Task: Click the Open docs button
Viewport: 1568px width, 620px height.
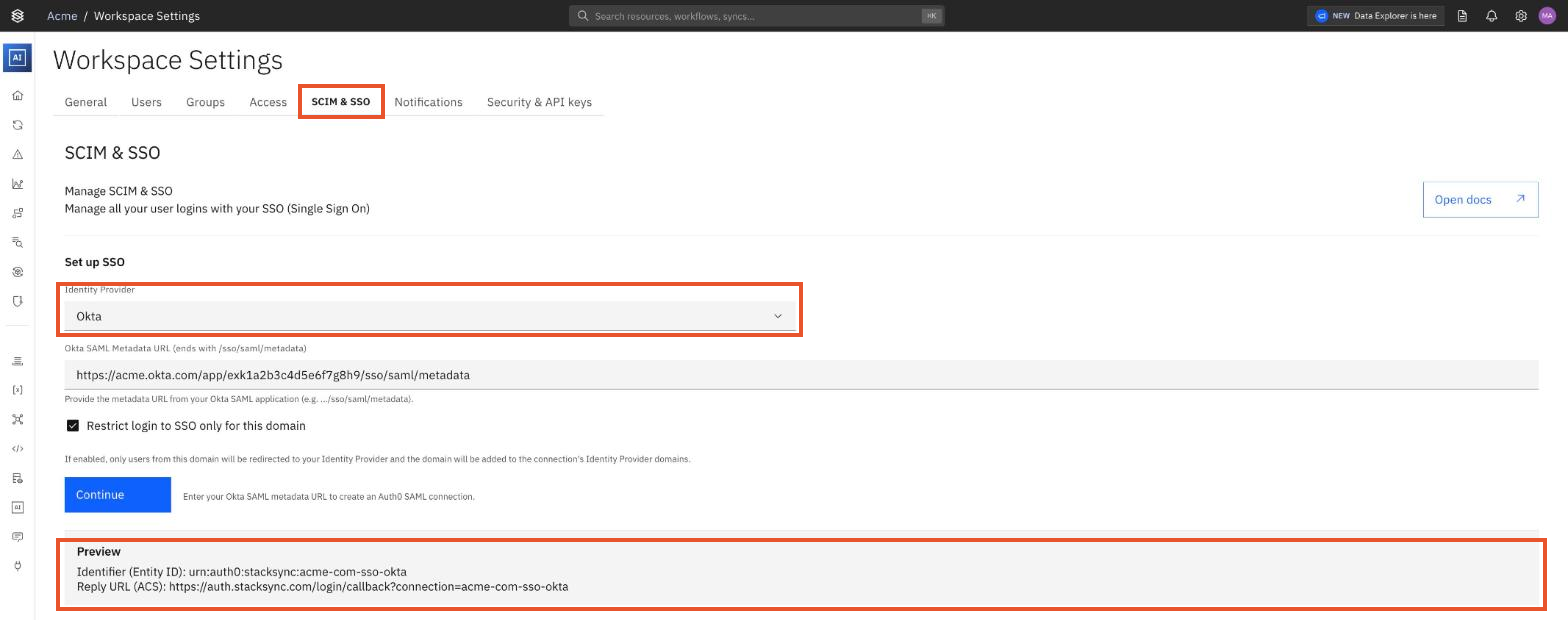Action: click(1480, 199)
